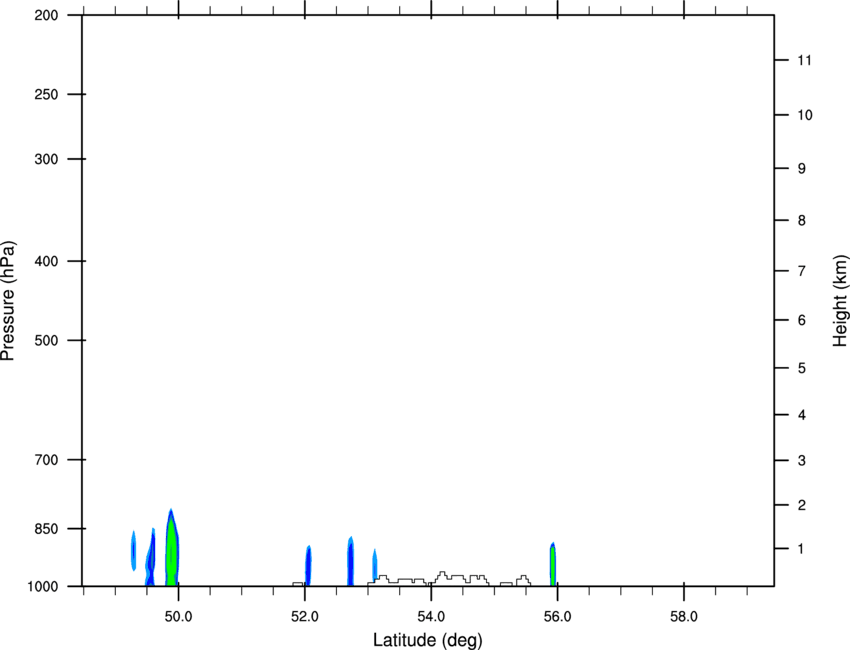Image resolution: width=850 pixels, height=650 pixels.
Task: Click the 850 pressure tick label
Action: (x=46, y=529)
